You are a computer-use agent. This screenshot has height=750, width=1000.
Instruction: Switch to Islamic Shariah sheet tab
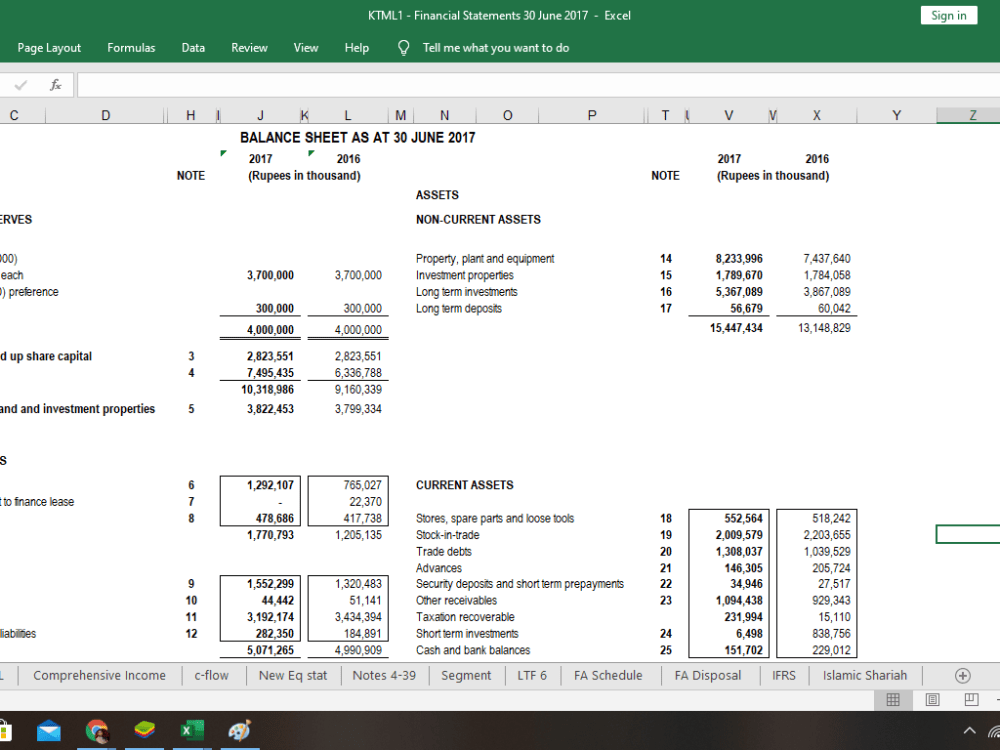click(x=864, y=675)
